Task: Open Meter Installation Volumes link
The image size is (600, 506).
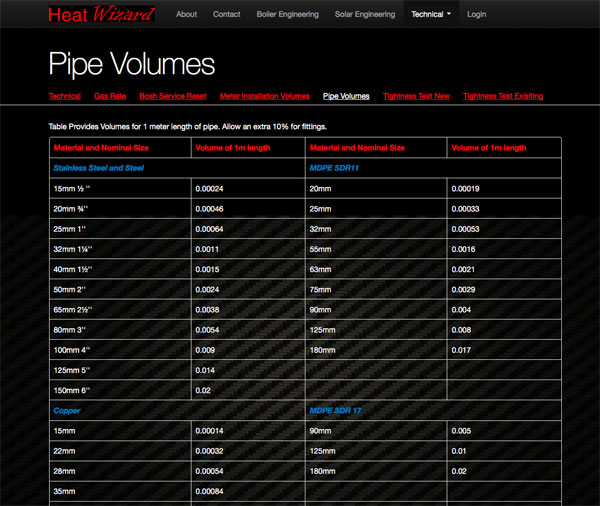Action: (264, 96)
